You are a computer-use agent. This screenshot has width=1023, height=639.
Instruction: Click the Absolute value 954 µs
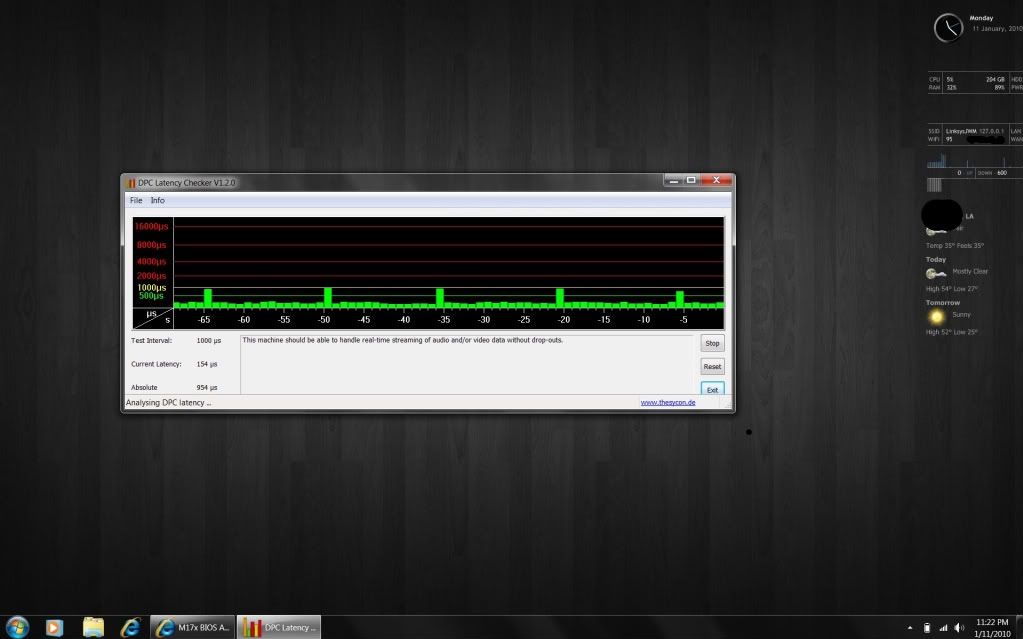(207, 388)
